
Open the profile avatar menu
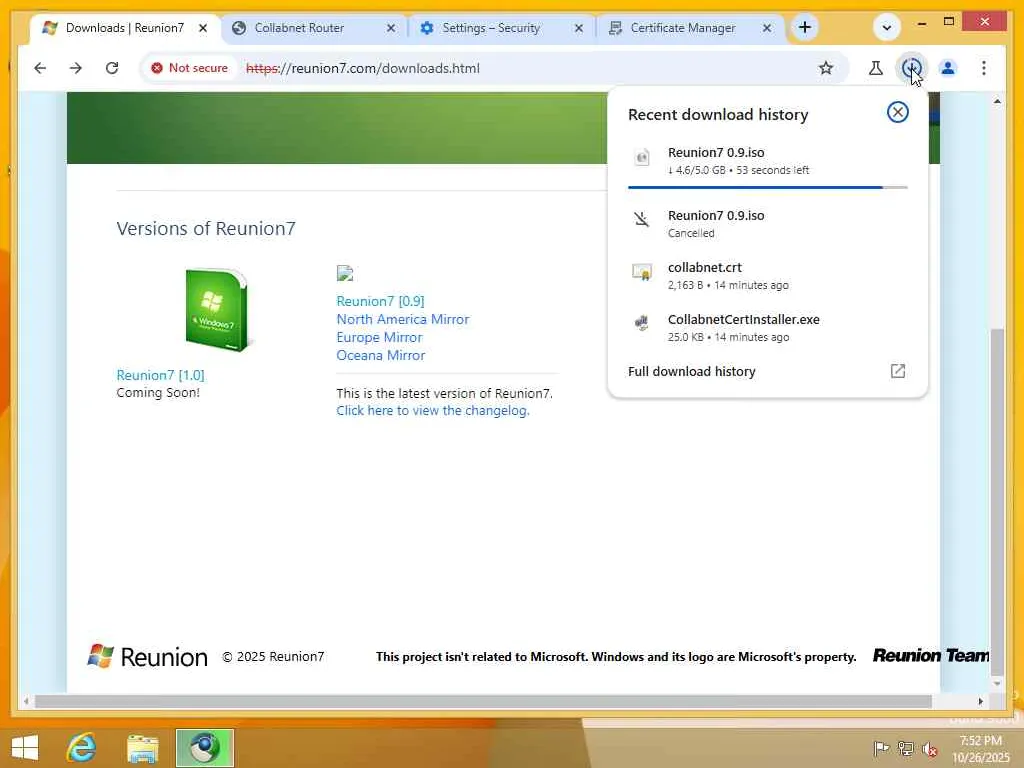click(948, 68)
